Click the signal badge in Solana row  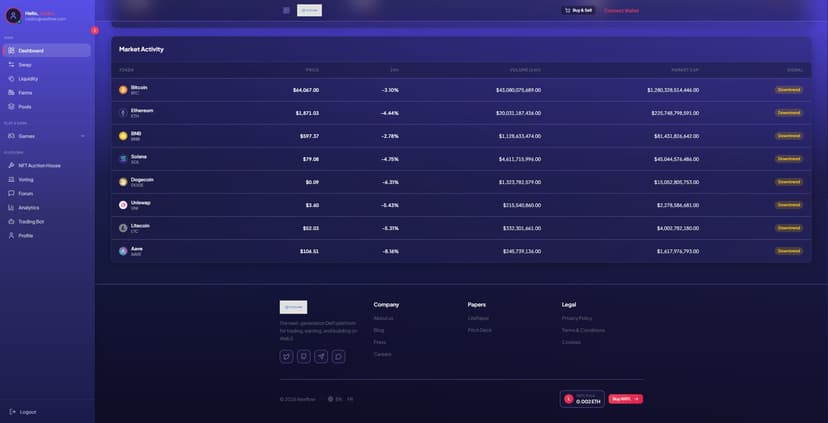[789, 158]
